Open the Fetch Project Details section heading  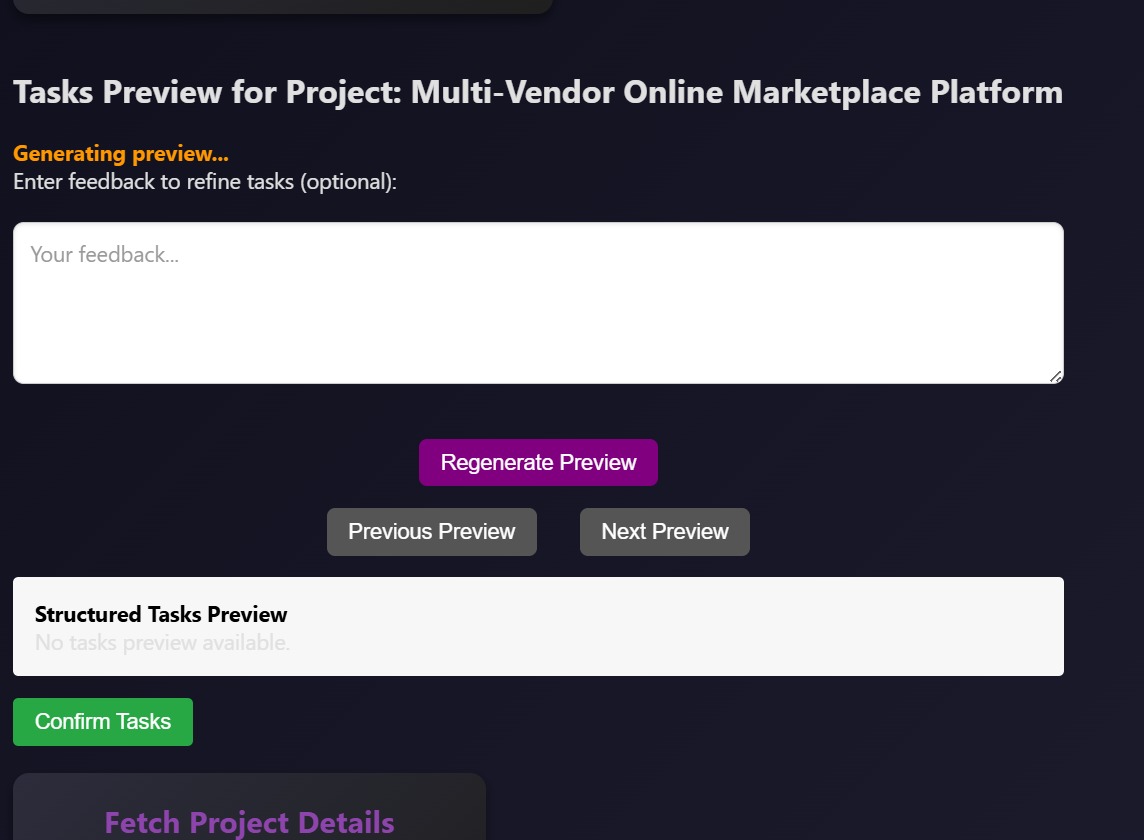coord(250,822)
